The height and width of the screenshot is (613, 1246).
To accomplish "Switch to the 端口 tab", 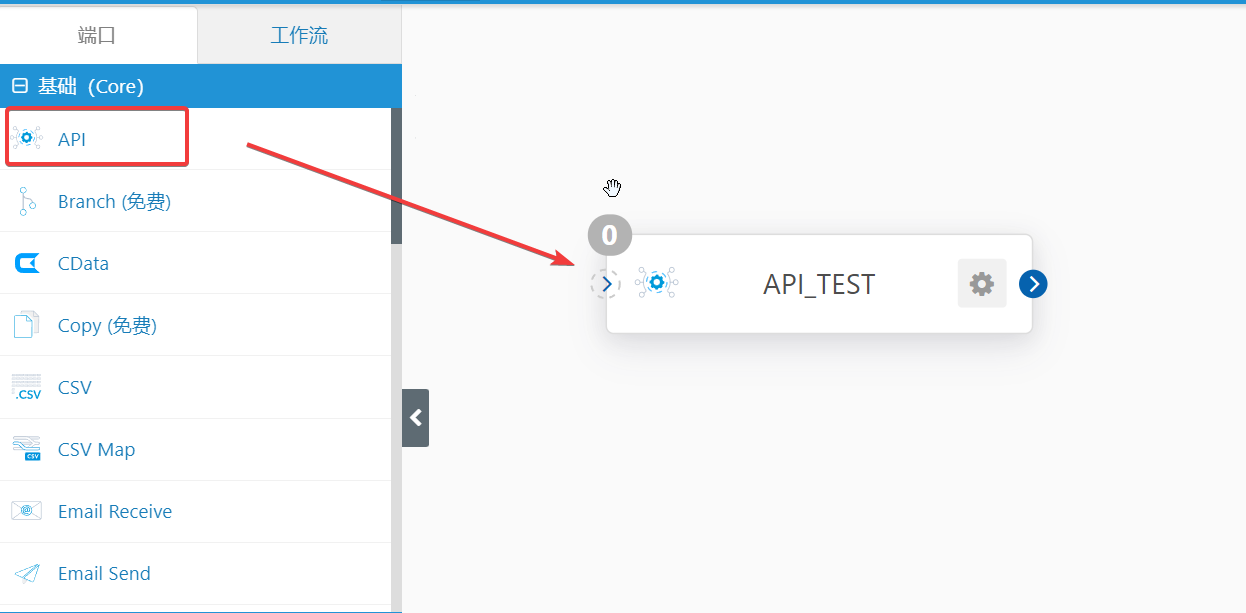I will [98, 36].
